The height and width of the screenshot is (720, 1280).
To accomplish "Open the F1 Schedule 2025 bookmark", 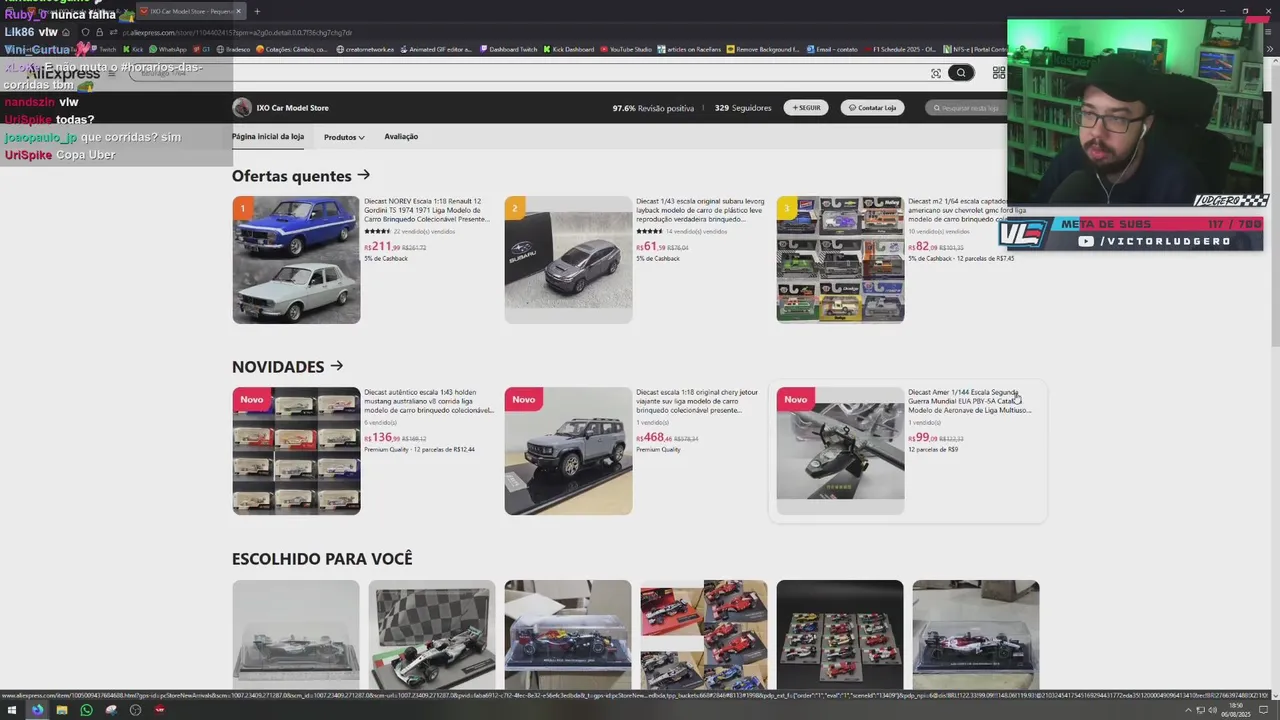I will [x=900, y=49].
